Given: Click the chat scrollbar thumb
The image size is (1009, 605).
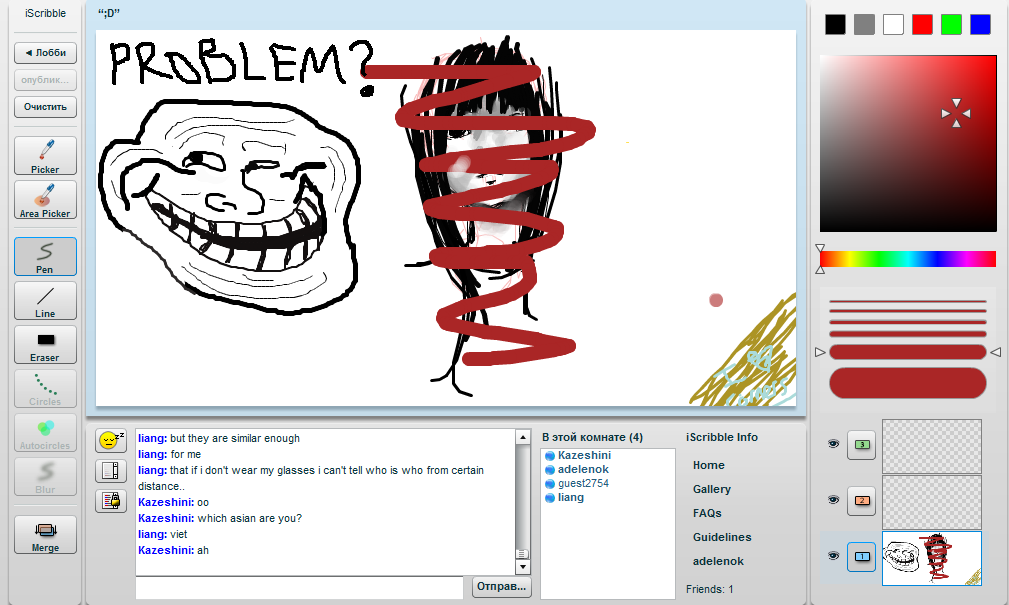Looking at the screenshot, I should point(523,554).
